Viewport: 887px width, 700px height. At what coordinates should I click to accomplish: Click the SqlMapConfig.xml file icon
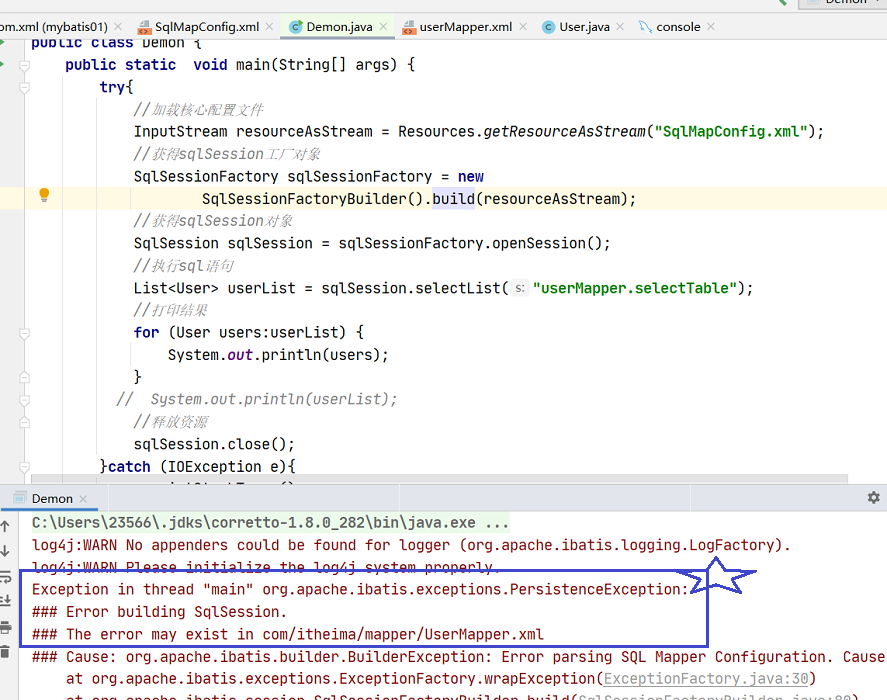pyautogui.click(x=144, y=27)
